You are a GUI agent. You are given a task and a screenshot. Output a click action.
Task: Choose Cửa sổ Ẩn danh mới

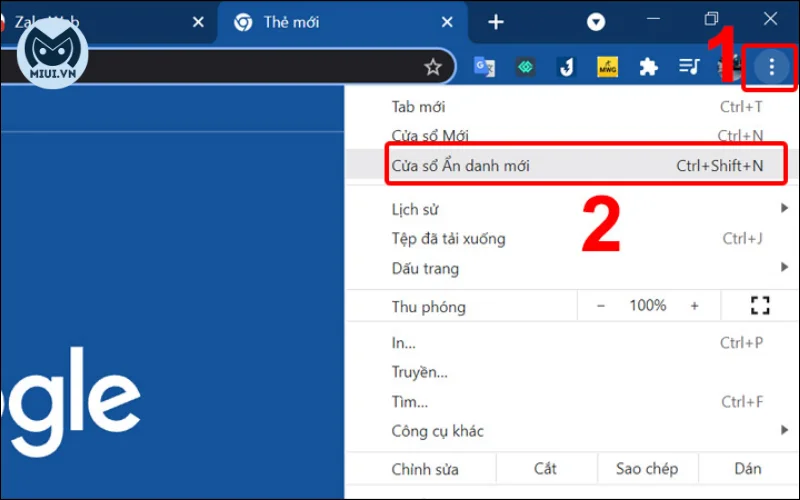572,165
